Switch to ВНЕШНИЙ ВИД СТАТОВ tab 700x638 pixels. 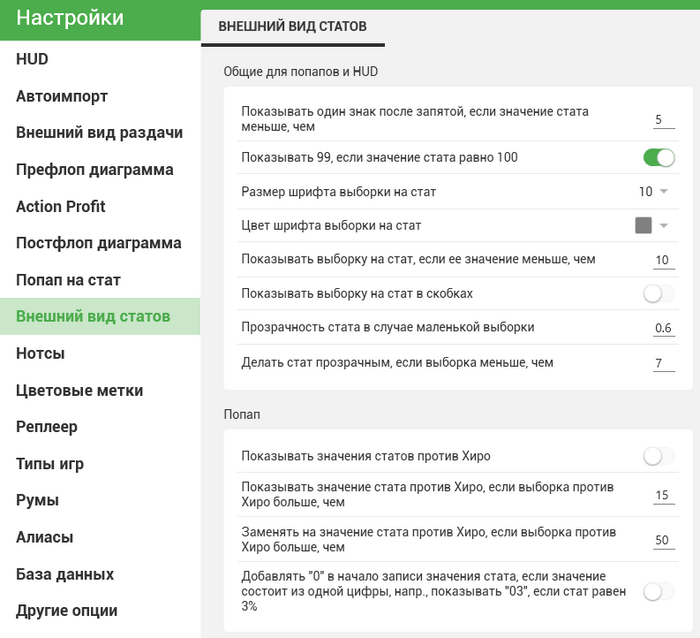[x=292, y=26]
